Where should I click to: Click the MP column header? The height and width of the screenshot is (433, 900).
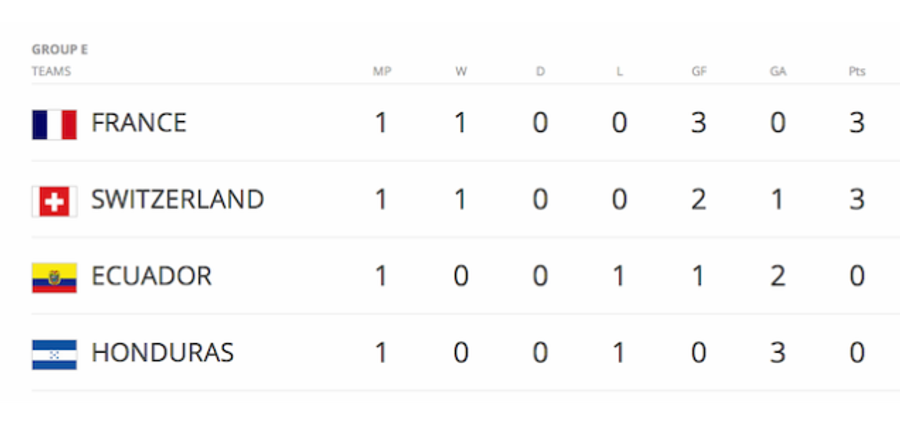[382, 72]
